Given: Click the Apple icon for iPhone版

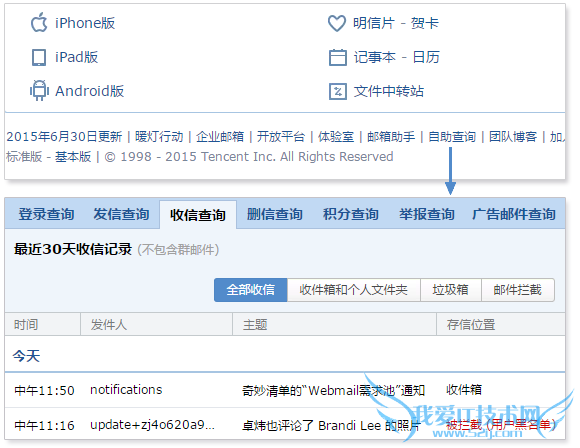Looking at the screenshot, I should click(39, 22).
